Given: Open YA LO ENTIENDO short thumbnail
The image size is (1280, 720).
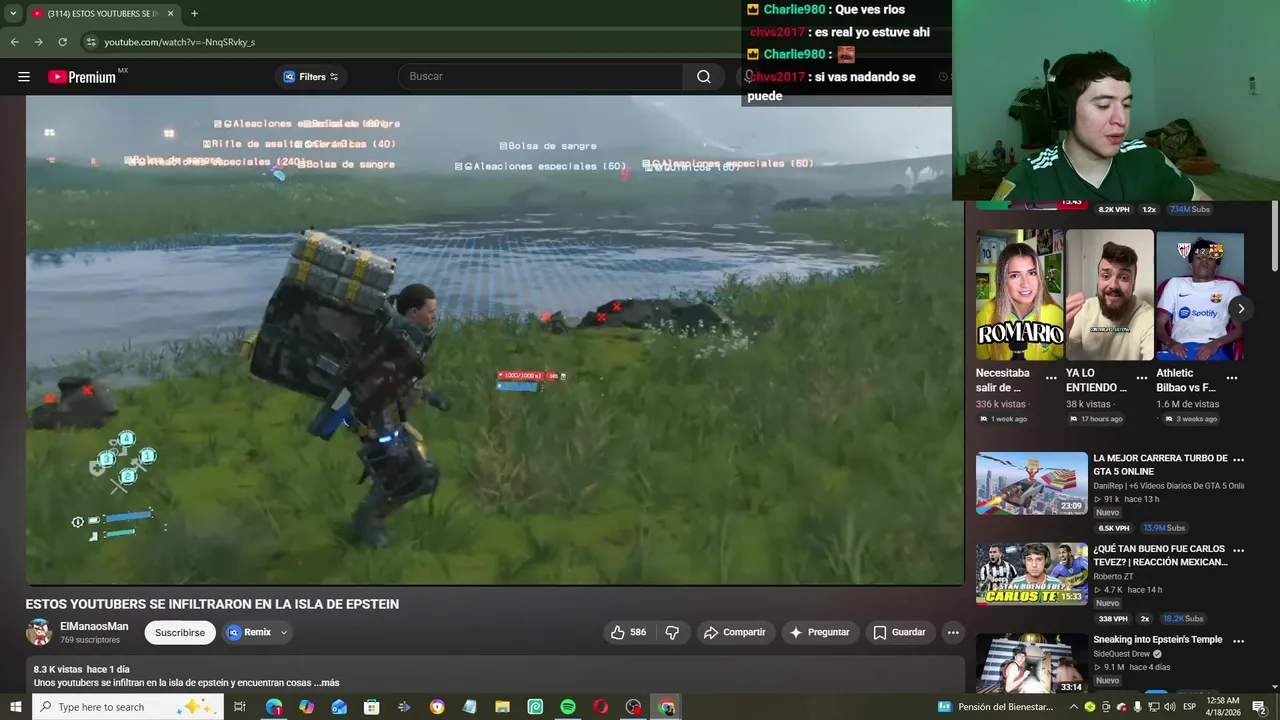Looking at the screenshot, I should point(1110,295).
